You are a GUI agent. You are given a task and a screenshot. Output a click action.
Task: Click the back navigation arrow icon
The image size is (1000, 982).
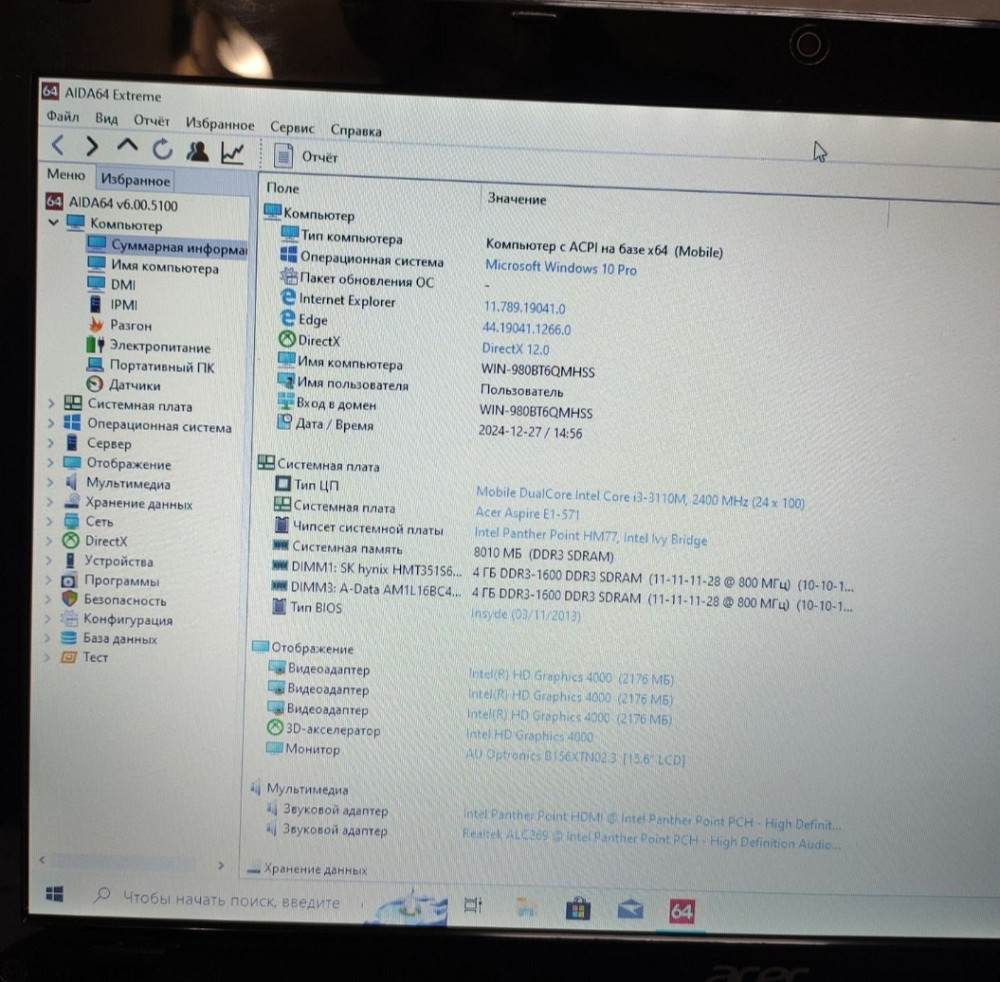pyautogui.click(x=57, y=145)
